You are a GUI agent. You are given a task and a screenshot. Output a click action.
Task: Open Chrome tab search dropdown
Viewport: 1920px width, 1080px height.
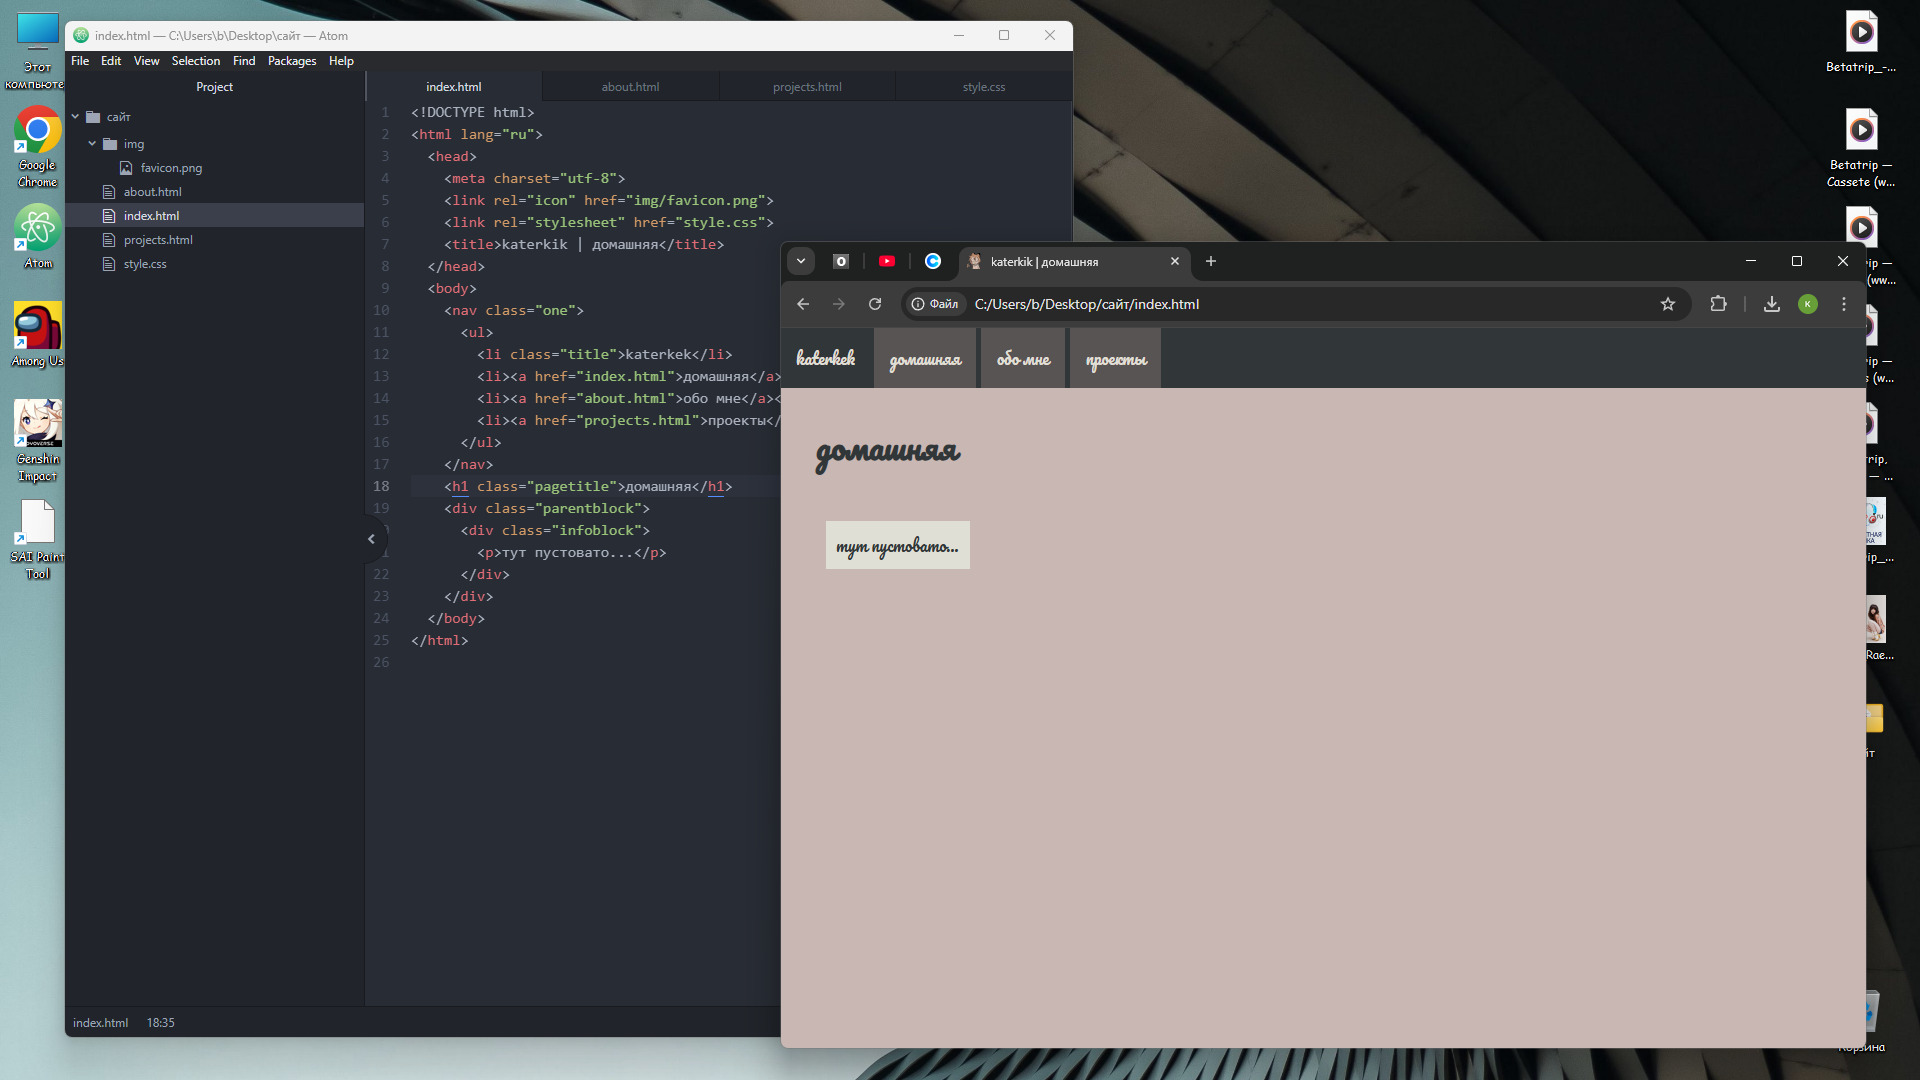click(801, 261)
